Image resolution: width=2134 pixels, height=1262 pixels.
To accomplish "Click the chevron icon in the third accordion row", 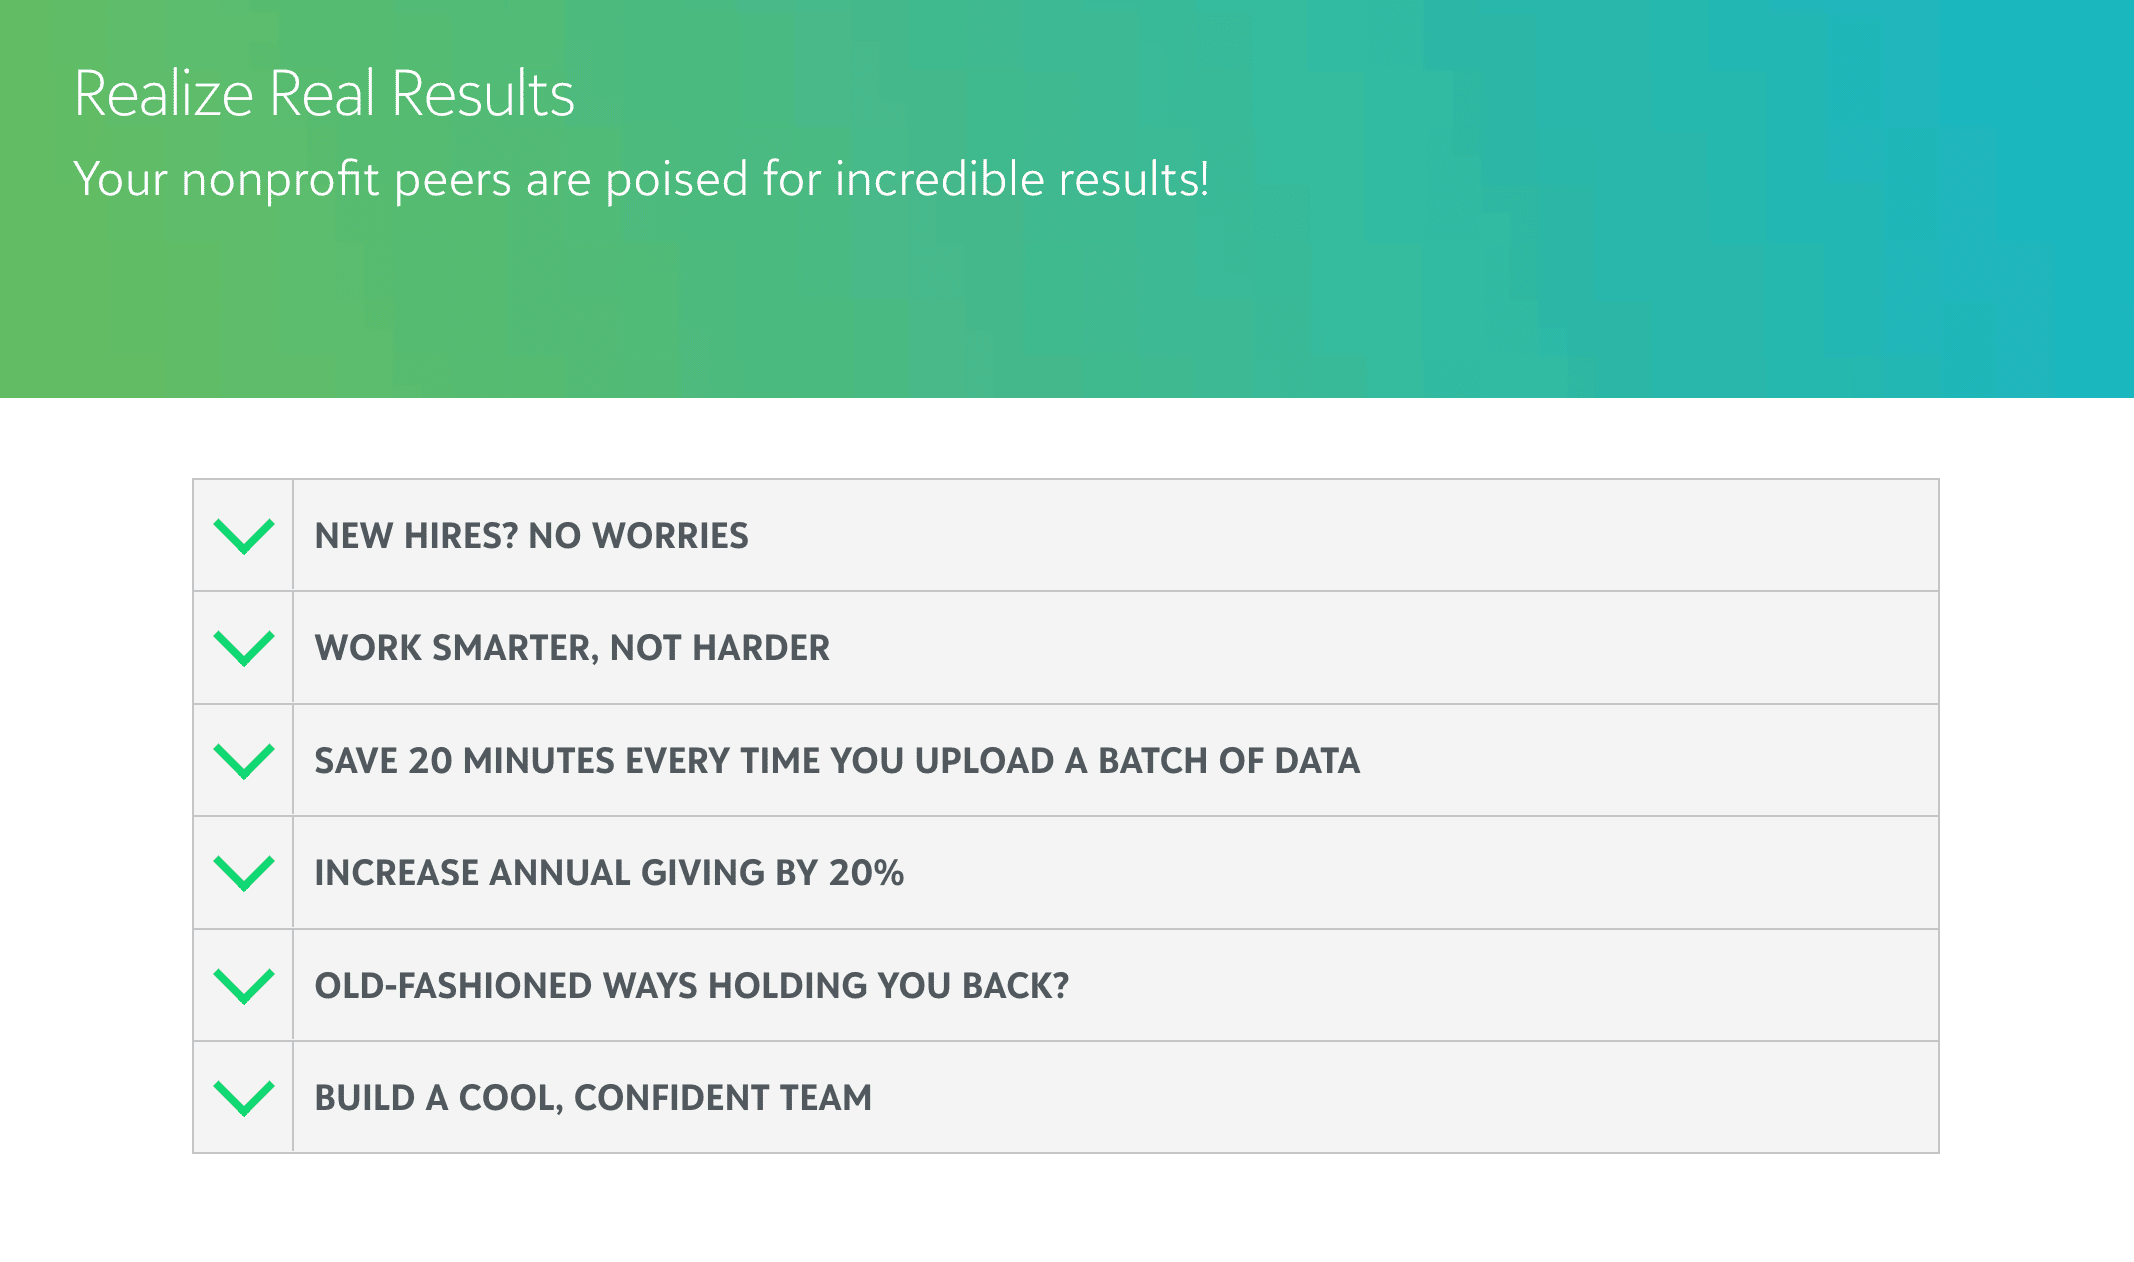I will pyautogui.click(x=242, y=760).
